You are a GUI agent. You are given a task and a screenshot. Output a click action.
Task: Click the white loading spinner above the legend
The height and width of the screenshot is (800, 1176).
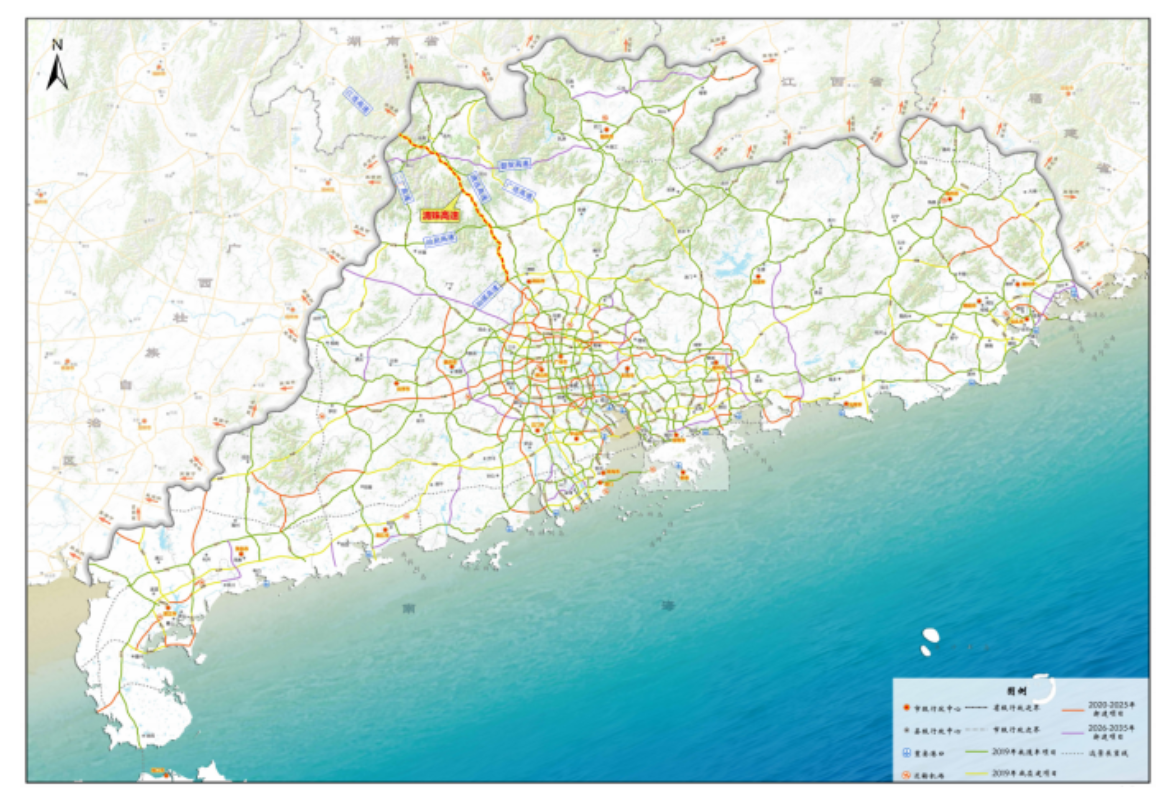[1043, 689]
